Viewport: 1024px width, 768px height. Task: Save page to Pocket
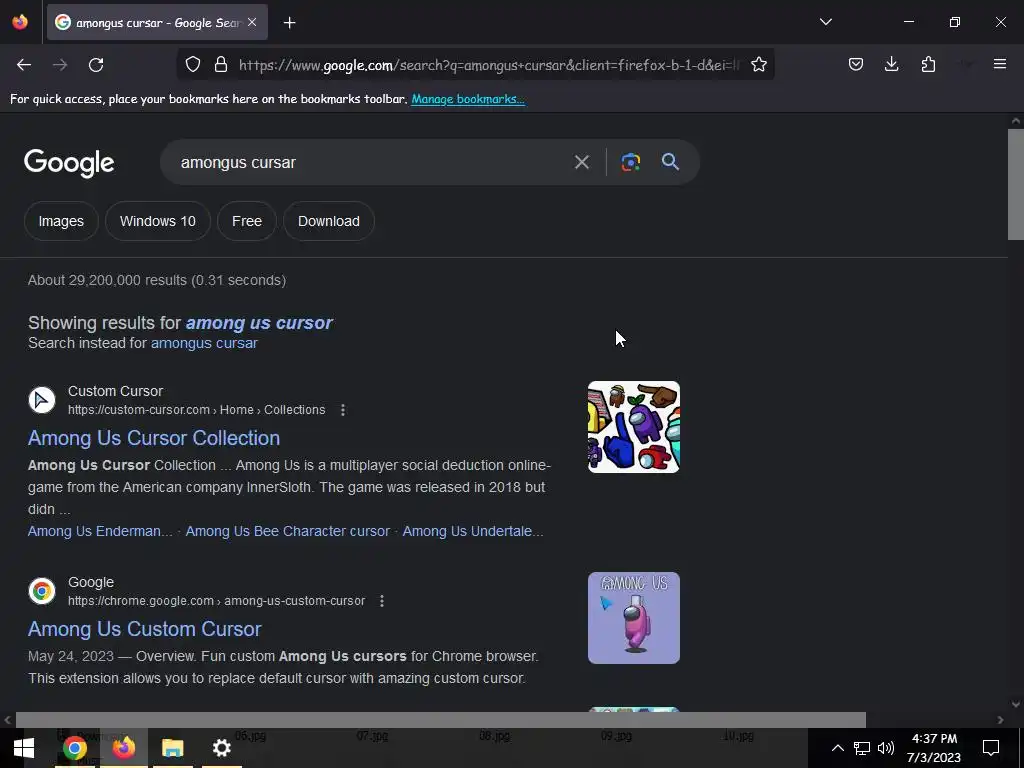pos(856,65)
